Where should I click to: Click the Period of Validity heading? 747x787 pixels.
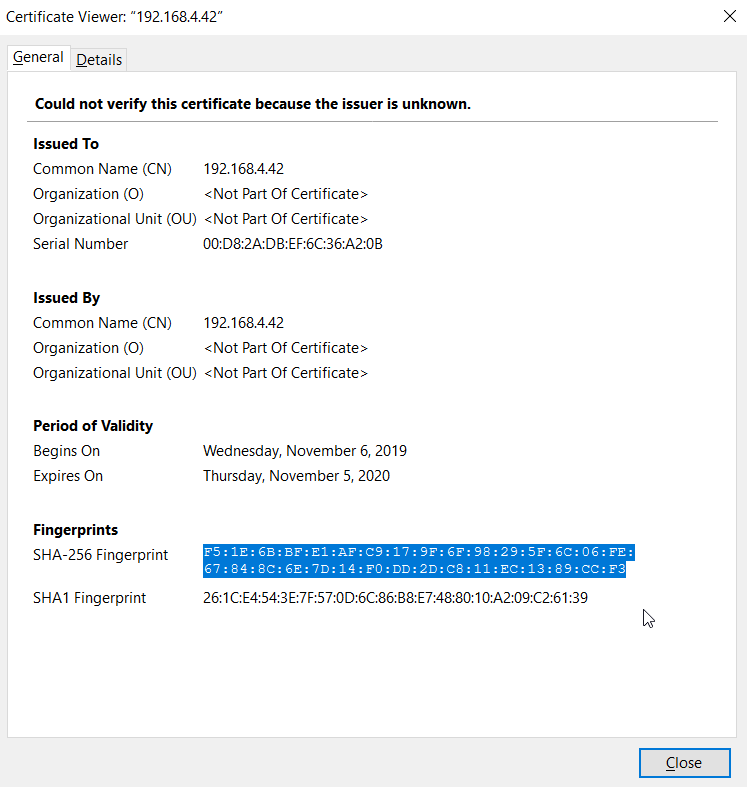pos(93,426)
